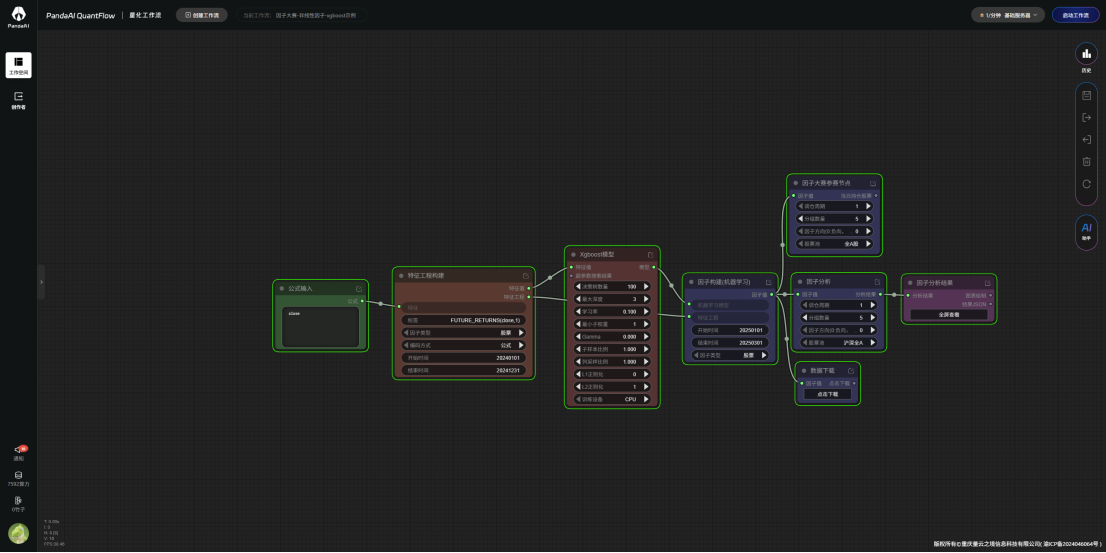The width and height of the screenshot is (1106, 553).
Task: Open the 工作空间 workspace sidebar item
Action: click(18, 65)
